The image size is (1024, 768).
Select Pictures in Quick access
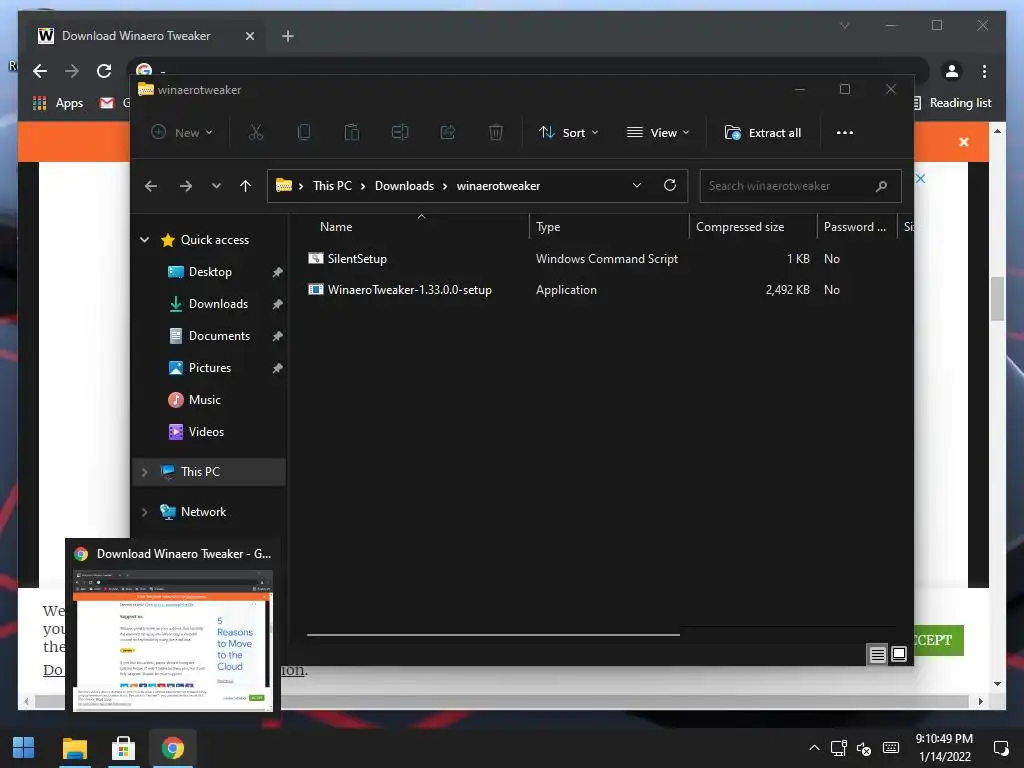coord(210,368)
